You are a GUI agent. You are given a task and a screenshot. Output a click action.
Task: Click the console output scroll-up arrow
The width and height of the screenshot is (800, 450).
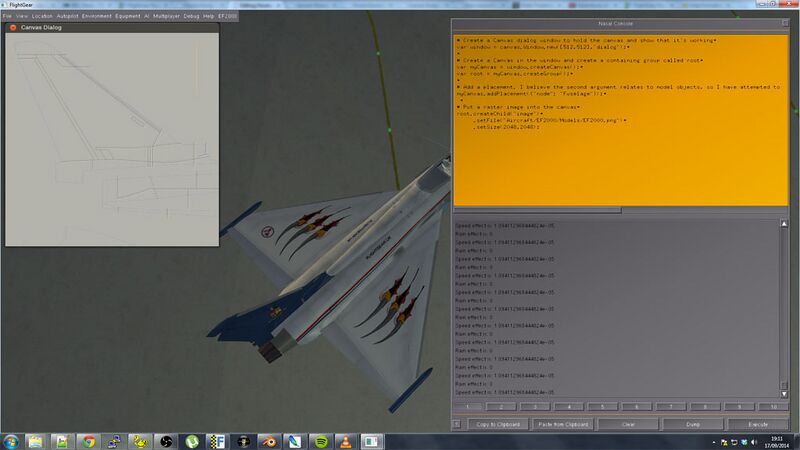tap(784, 224)
